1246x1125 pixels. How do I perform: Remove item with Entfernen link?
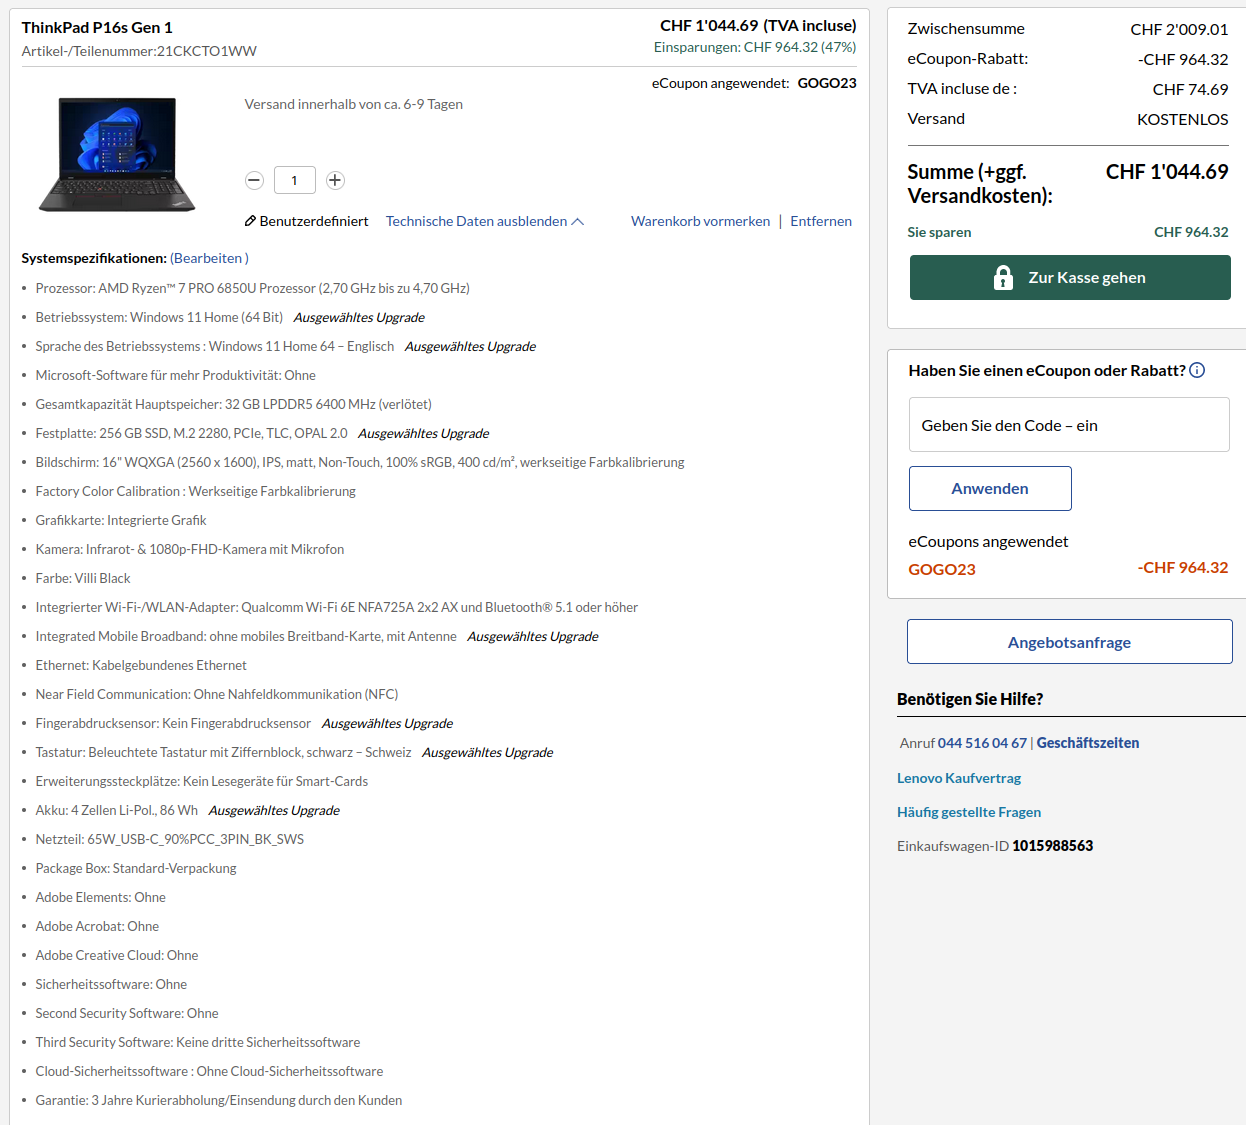[x=820, y=221]
